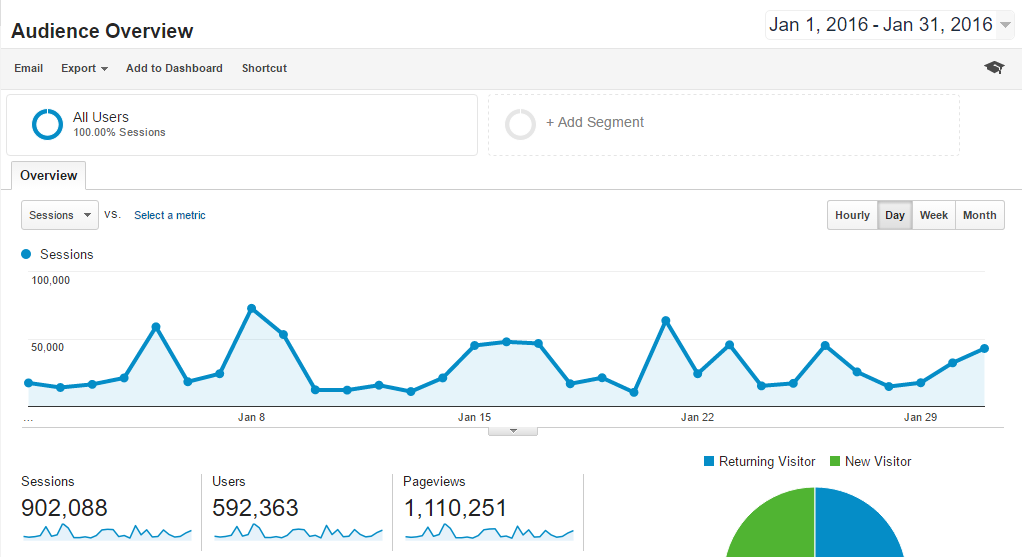Open the education graduation cap icon
The width and height of the screenshot is (1022, 557).
(994, 67)
